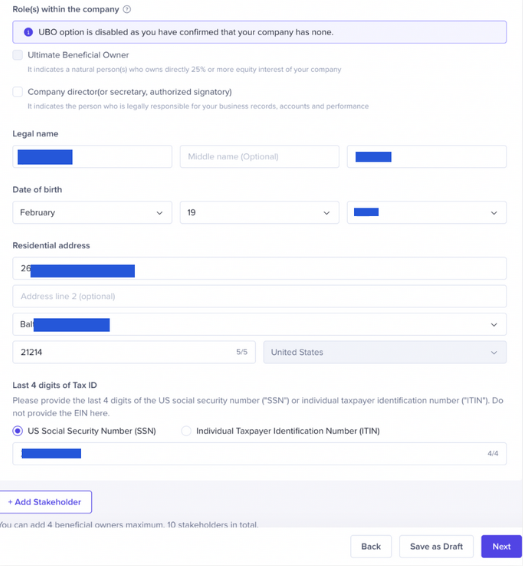Open the United States country dropdown
Screen dimensions: 523x566
click(385, 352)
